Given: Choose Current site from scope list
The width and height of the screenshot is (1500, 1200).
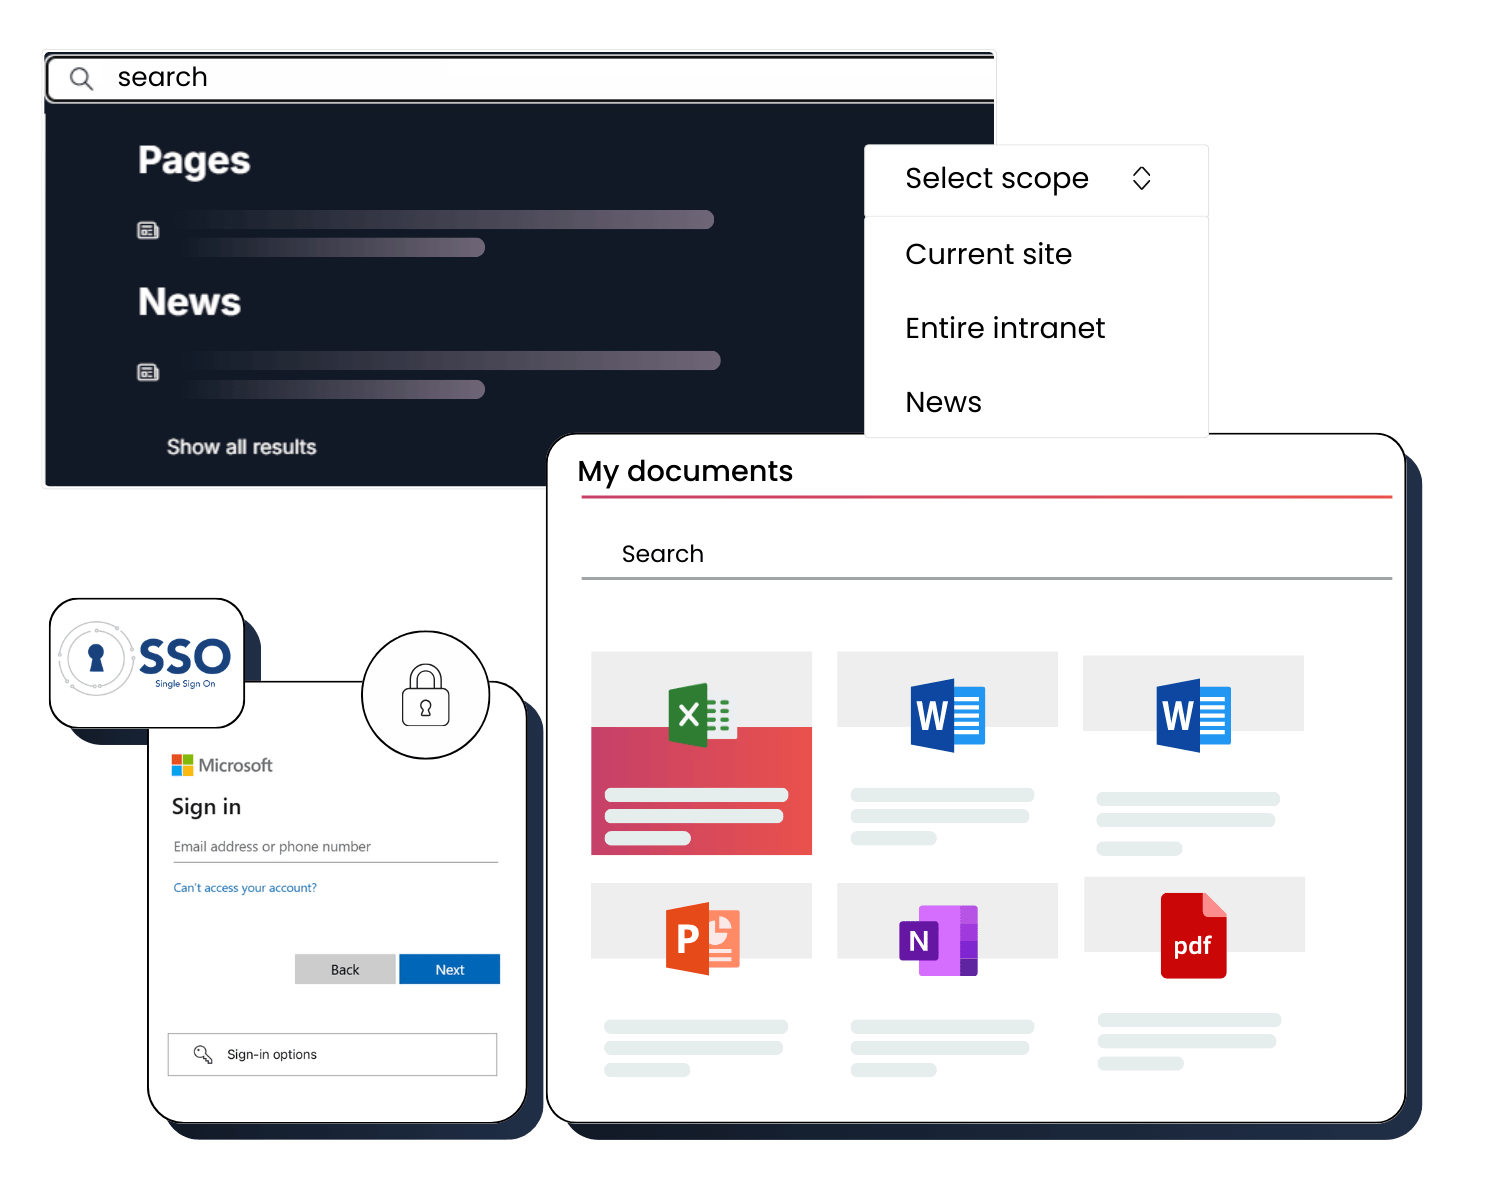Looking at the screenshot, I should (988, 254).
